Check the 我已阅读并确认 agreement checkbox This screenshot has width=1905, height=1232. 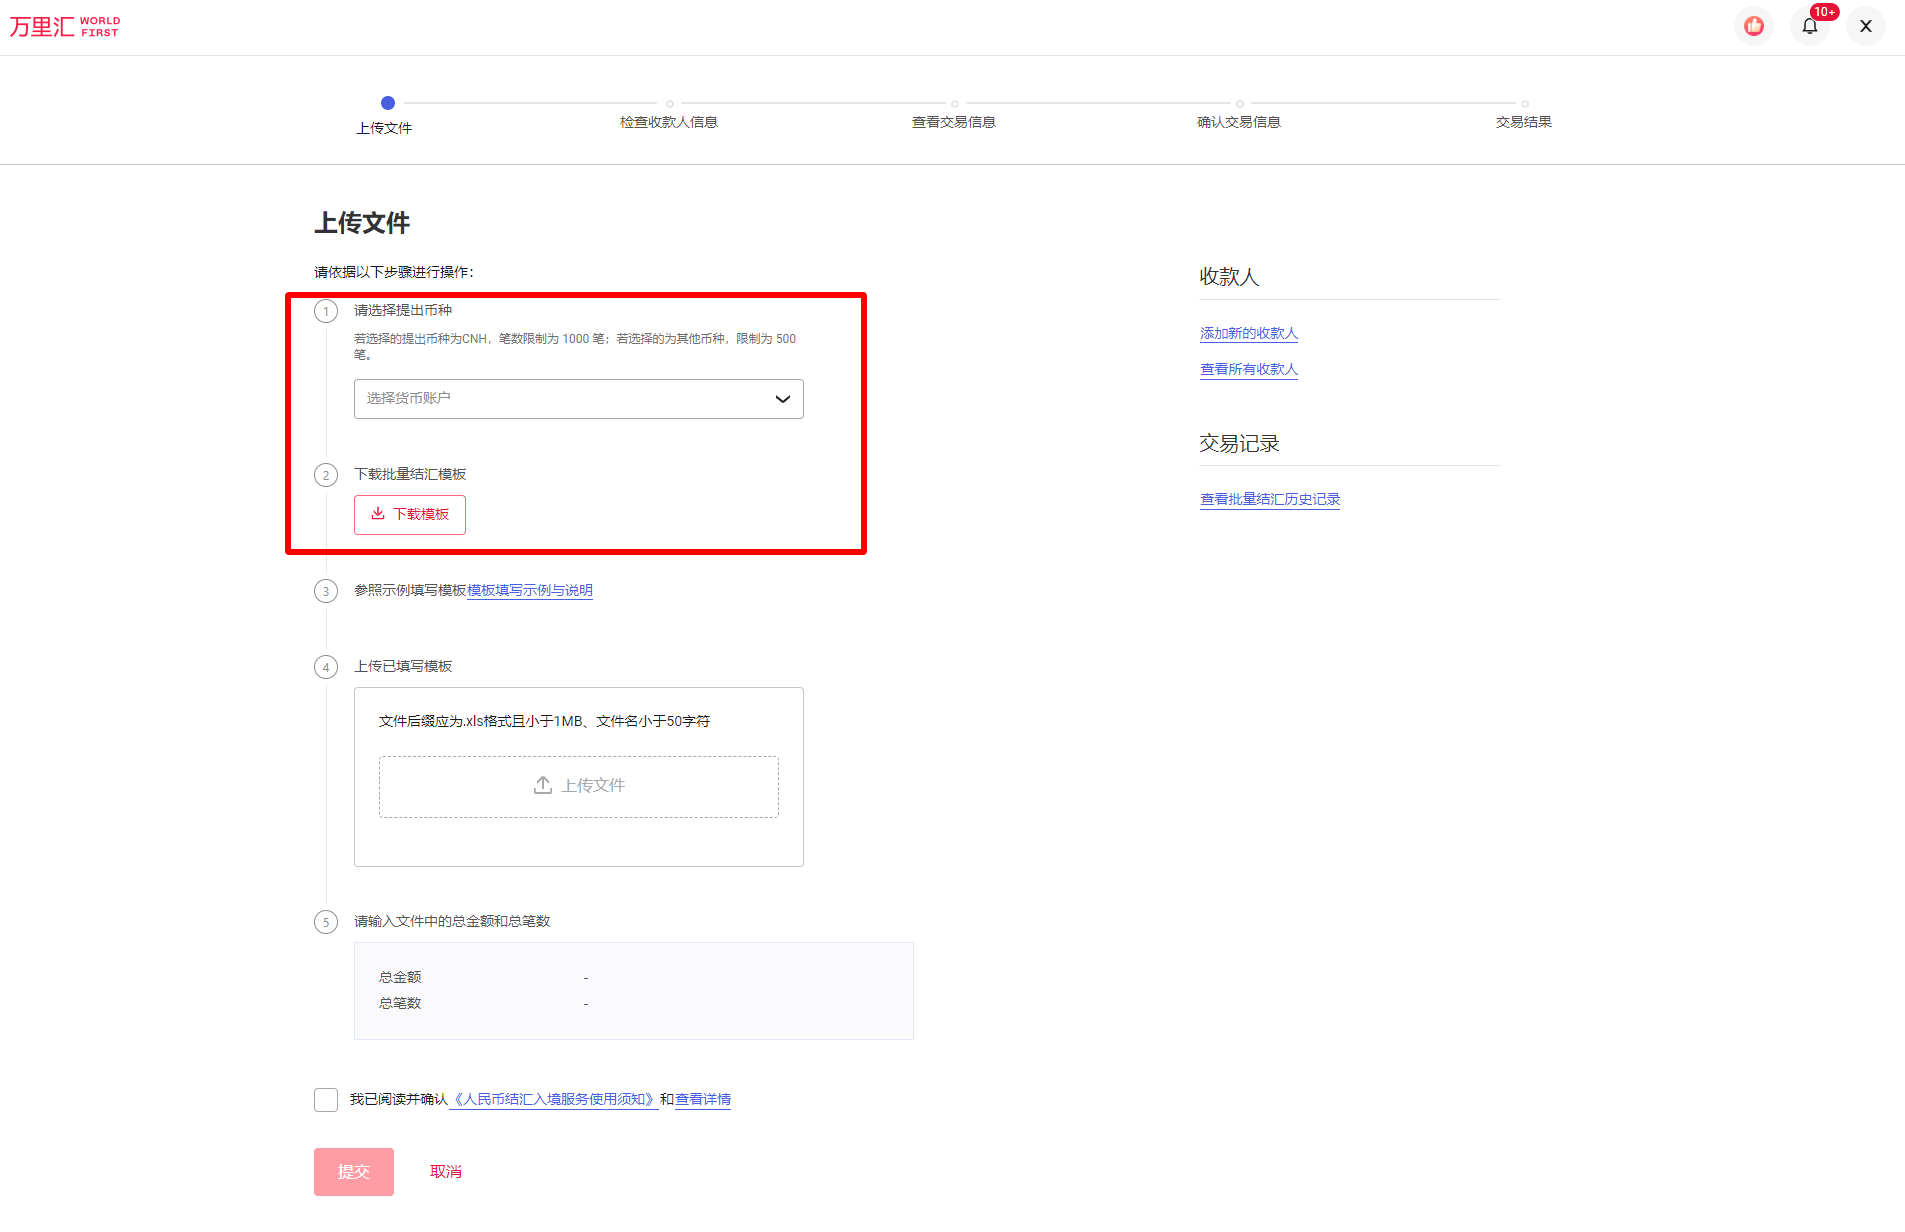[325, 1099]
